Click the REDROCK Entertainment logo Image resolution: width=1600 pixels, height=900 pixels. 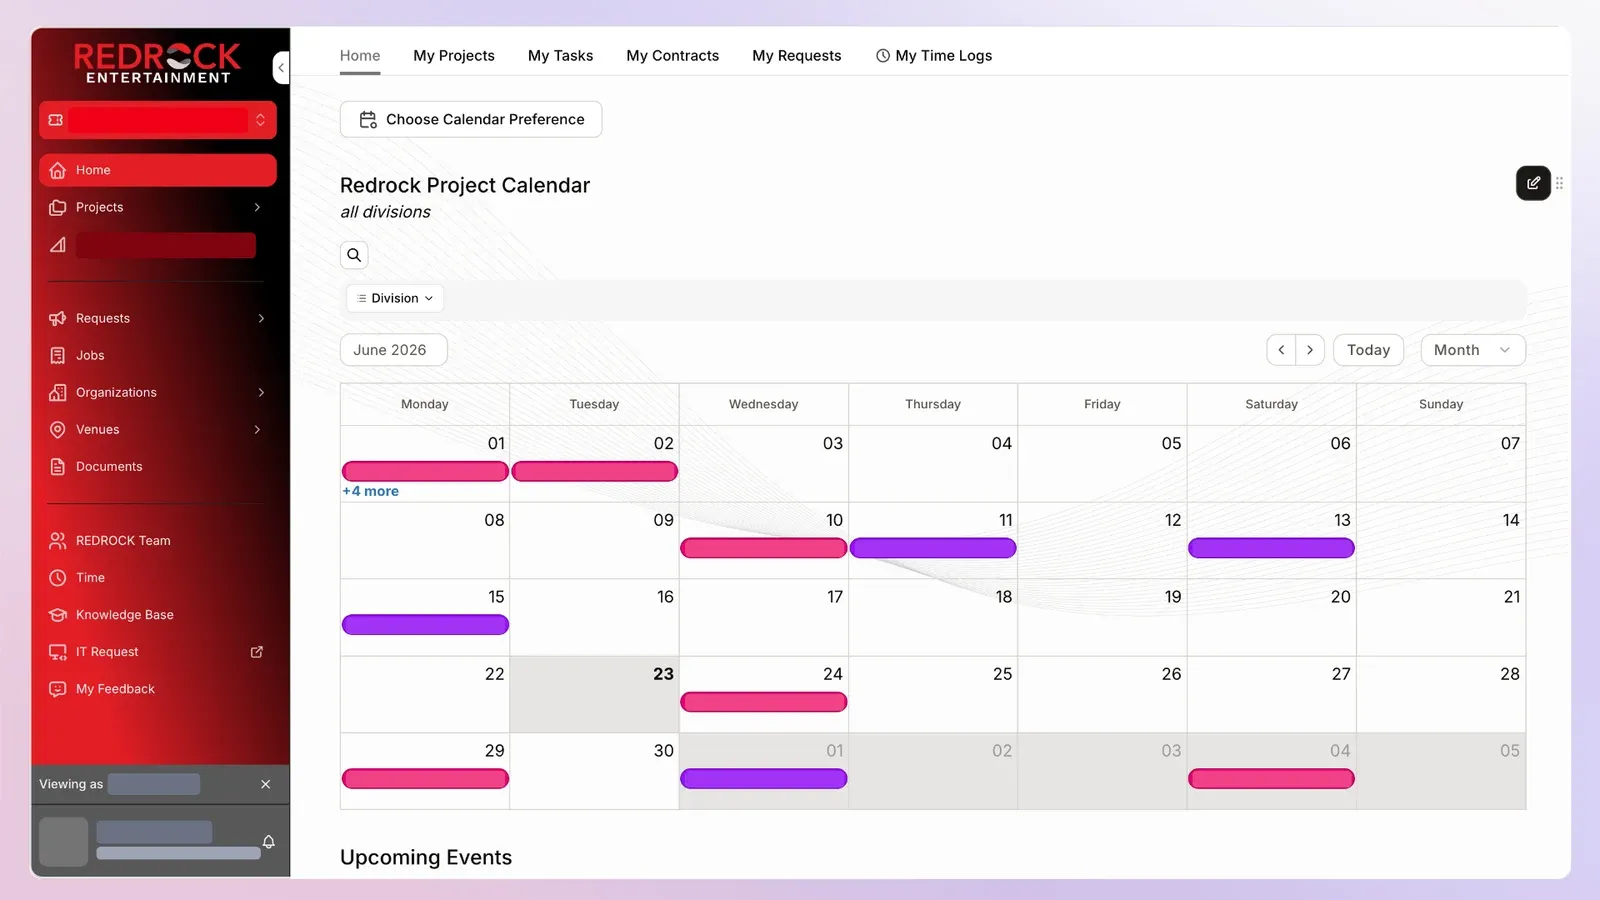pos(157,62)
